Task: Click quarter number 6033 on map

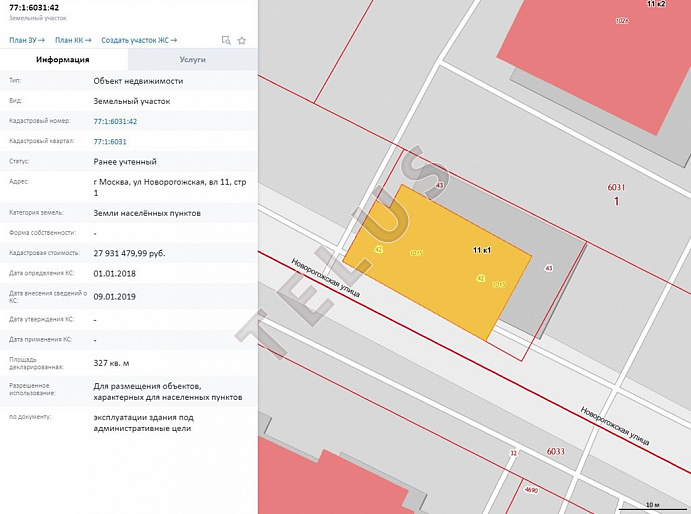Action: [x=555, y=451]
